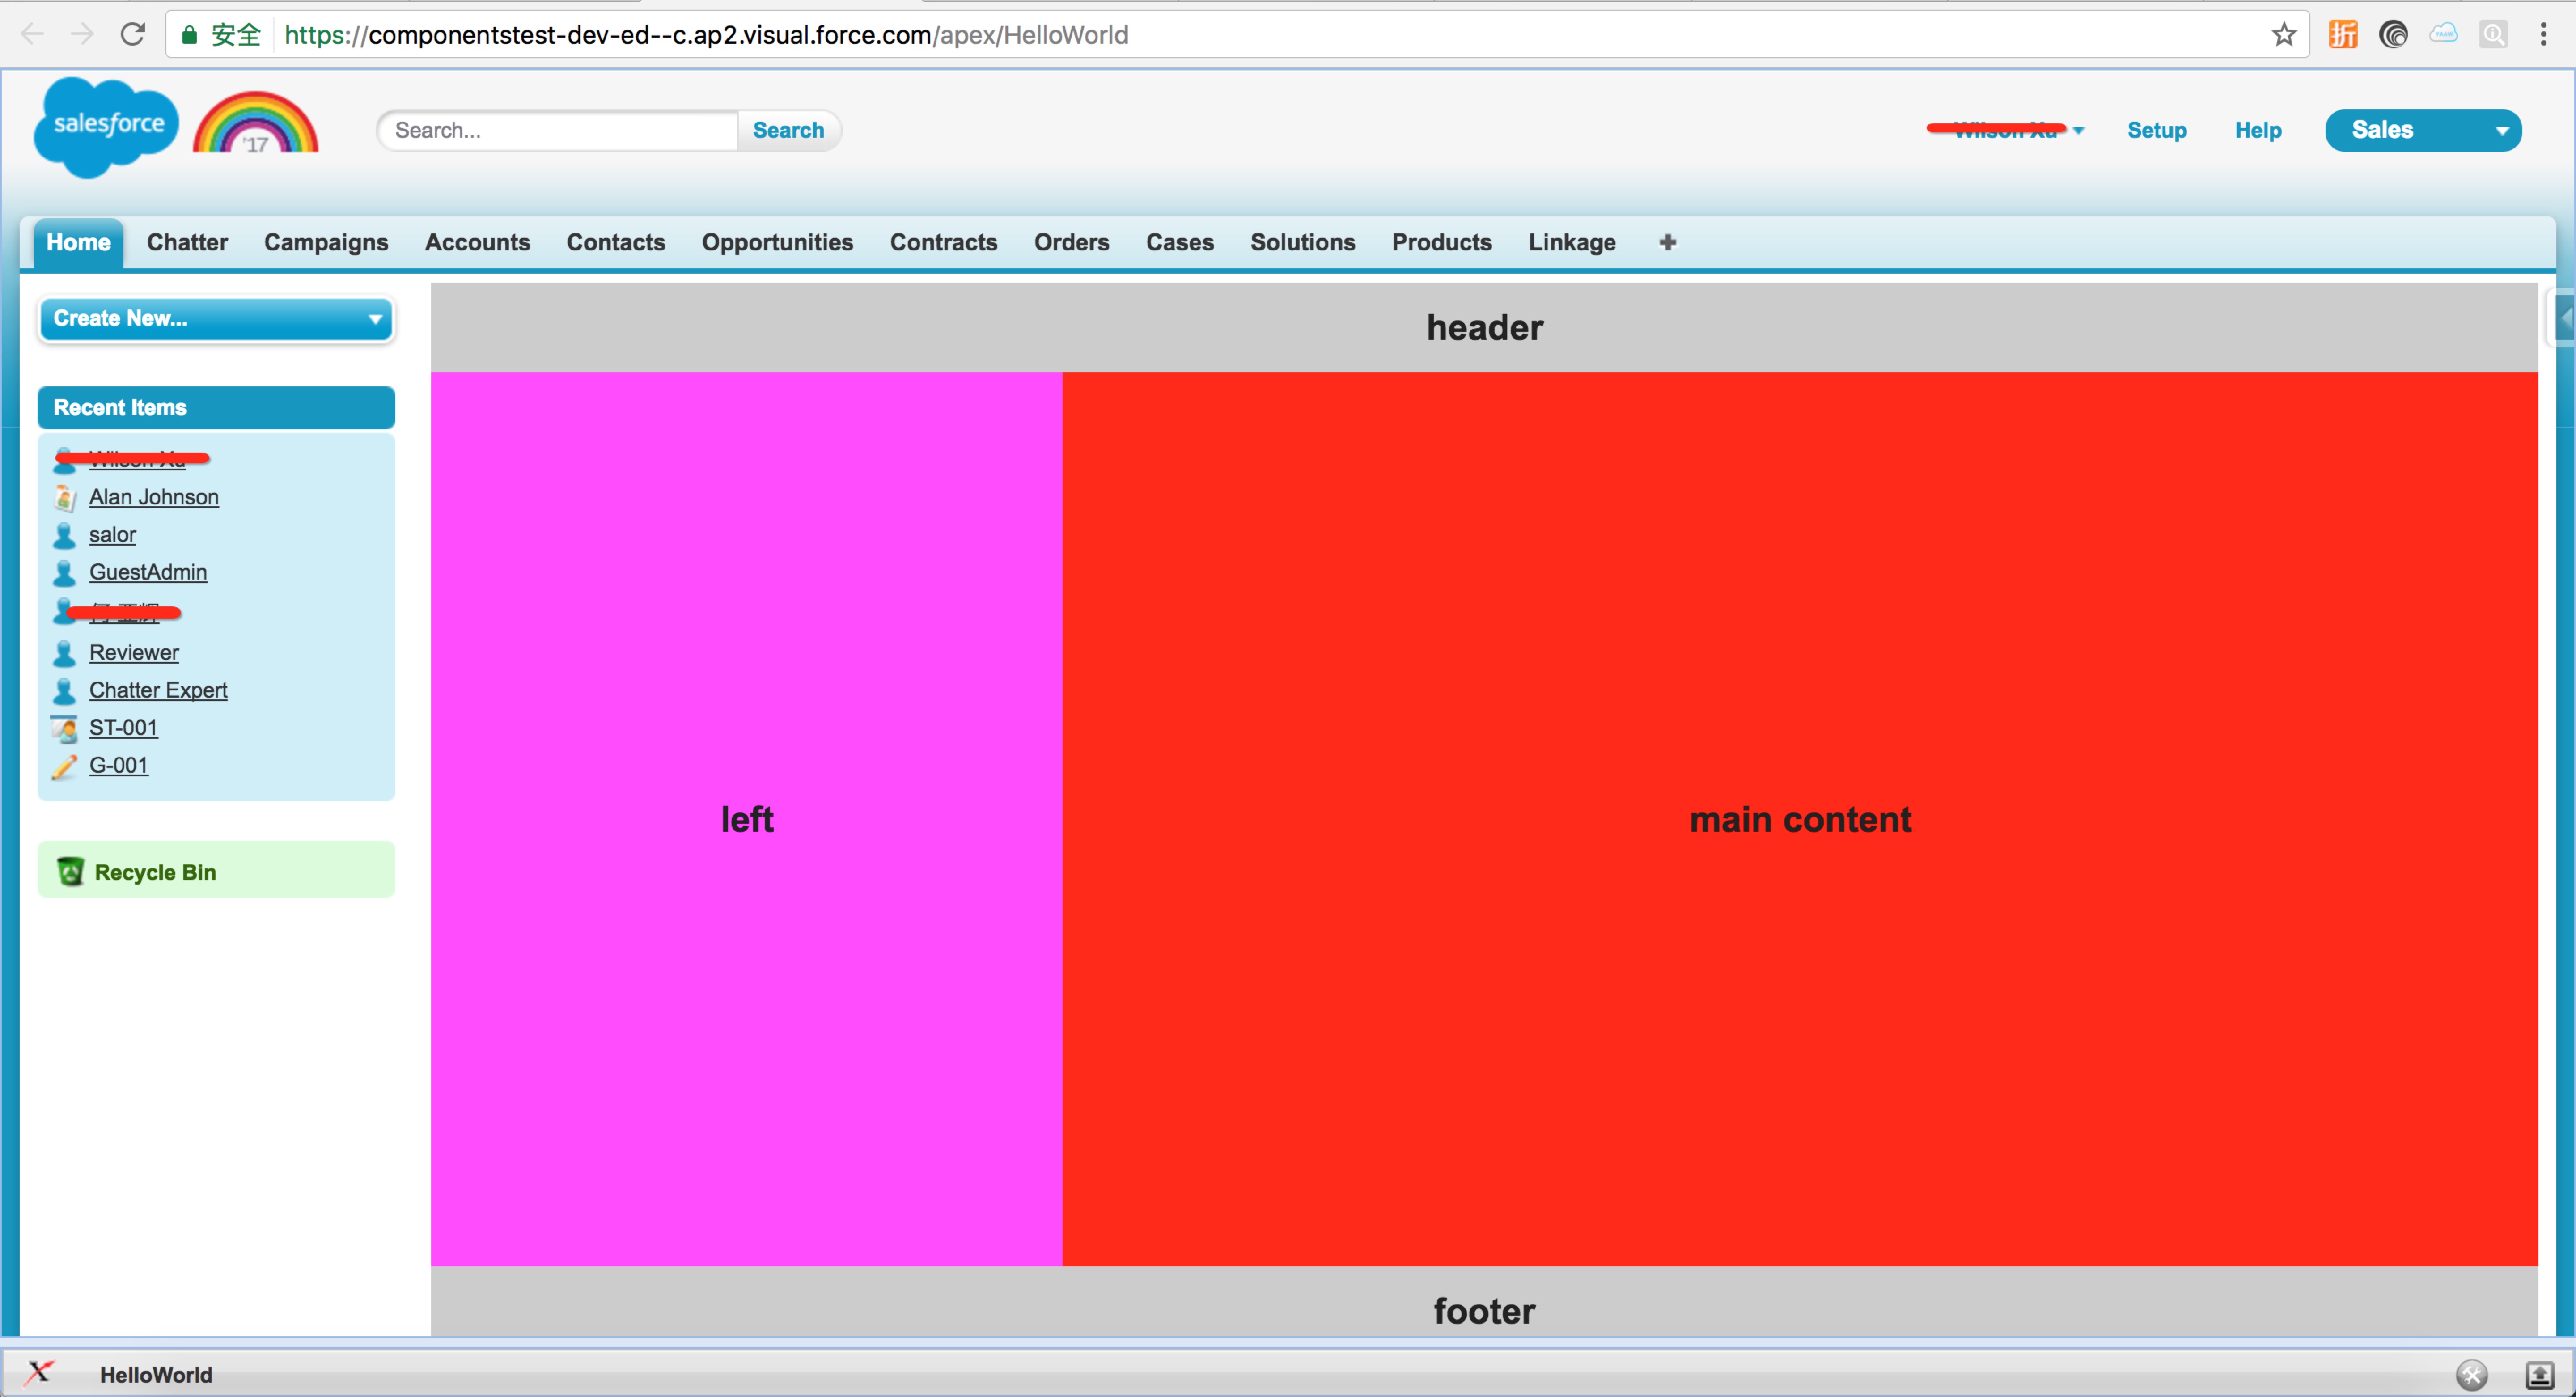The width and height of the screenshot is (2576, 1397).
Task: Click the Recycle Bin icon
Action: point(69,872)
